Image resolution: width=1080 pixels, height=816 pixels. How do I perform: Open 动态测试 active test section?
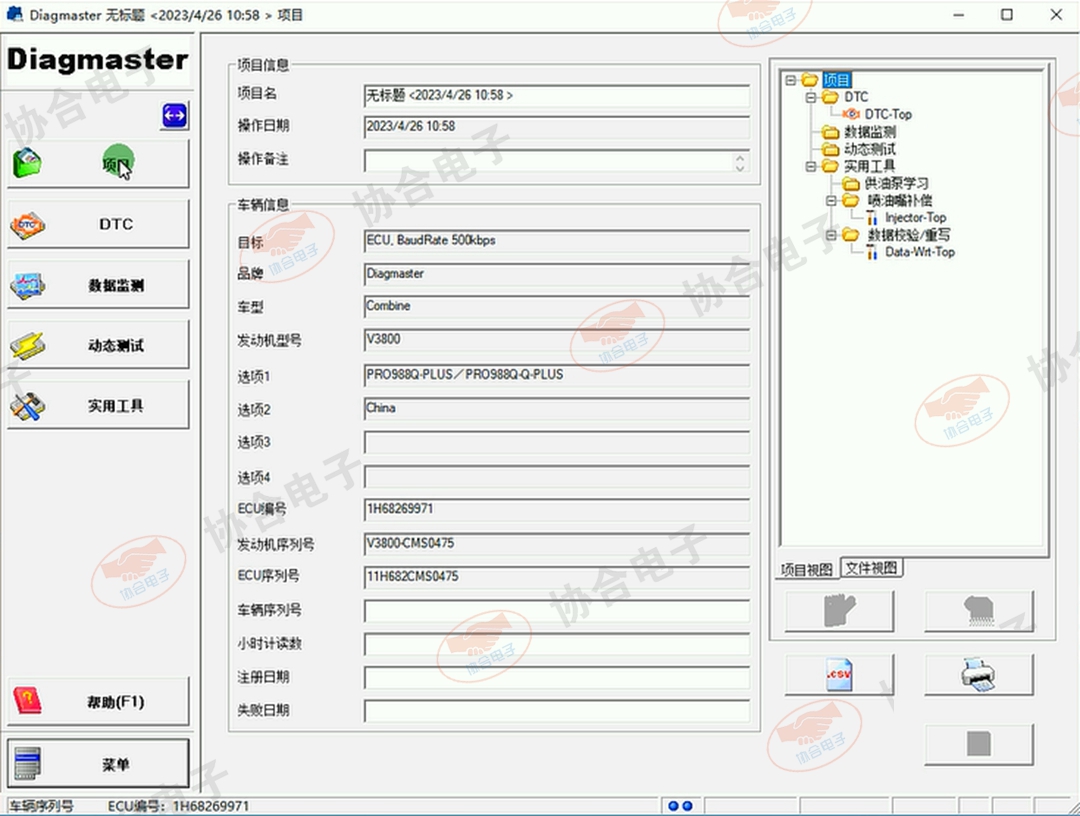coord(98,345)
